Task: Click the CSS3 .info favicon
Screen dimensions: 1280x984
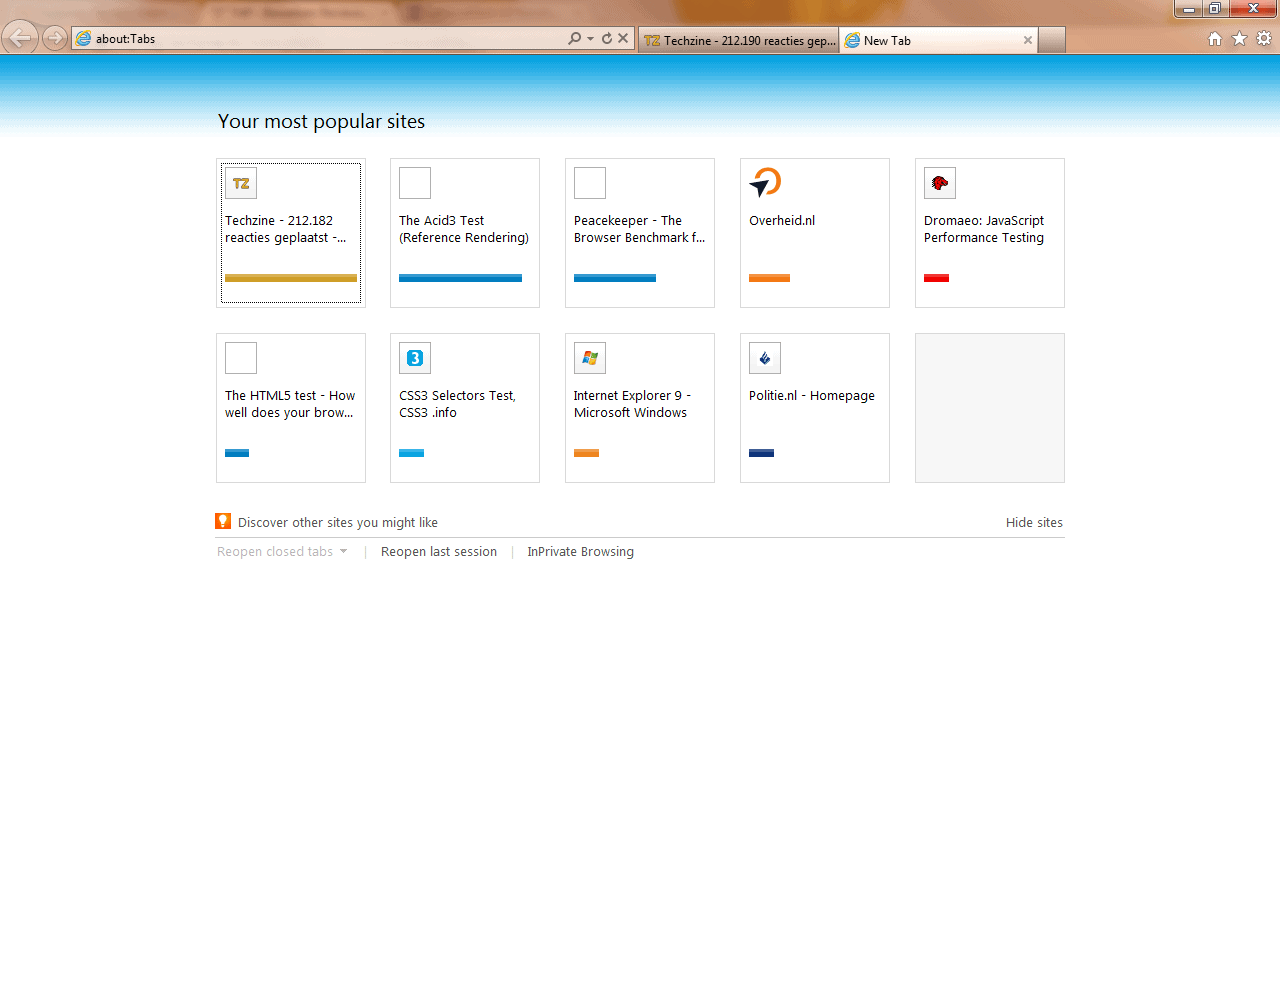Action: (415, 358)
